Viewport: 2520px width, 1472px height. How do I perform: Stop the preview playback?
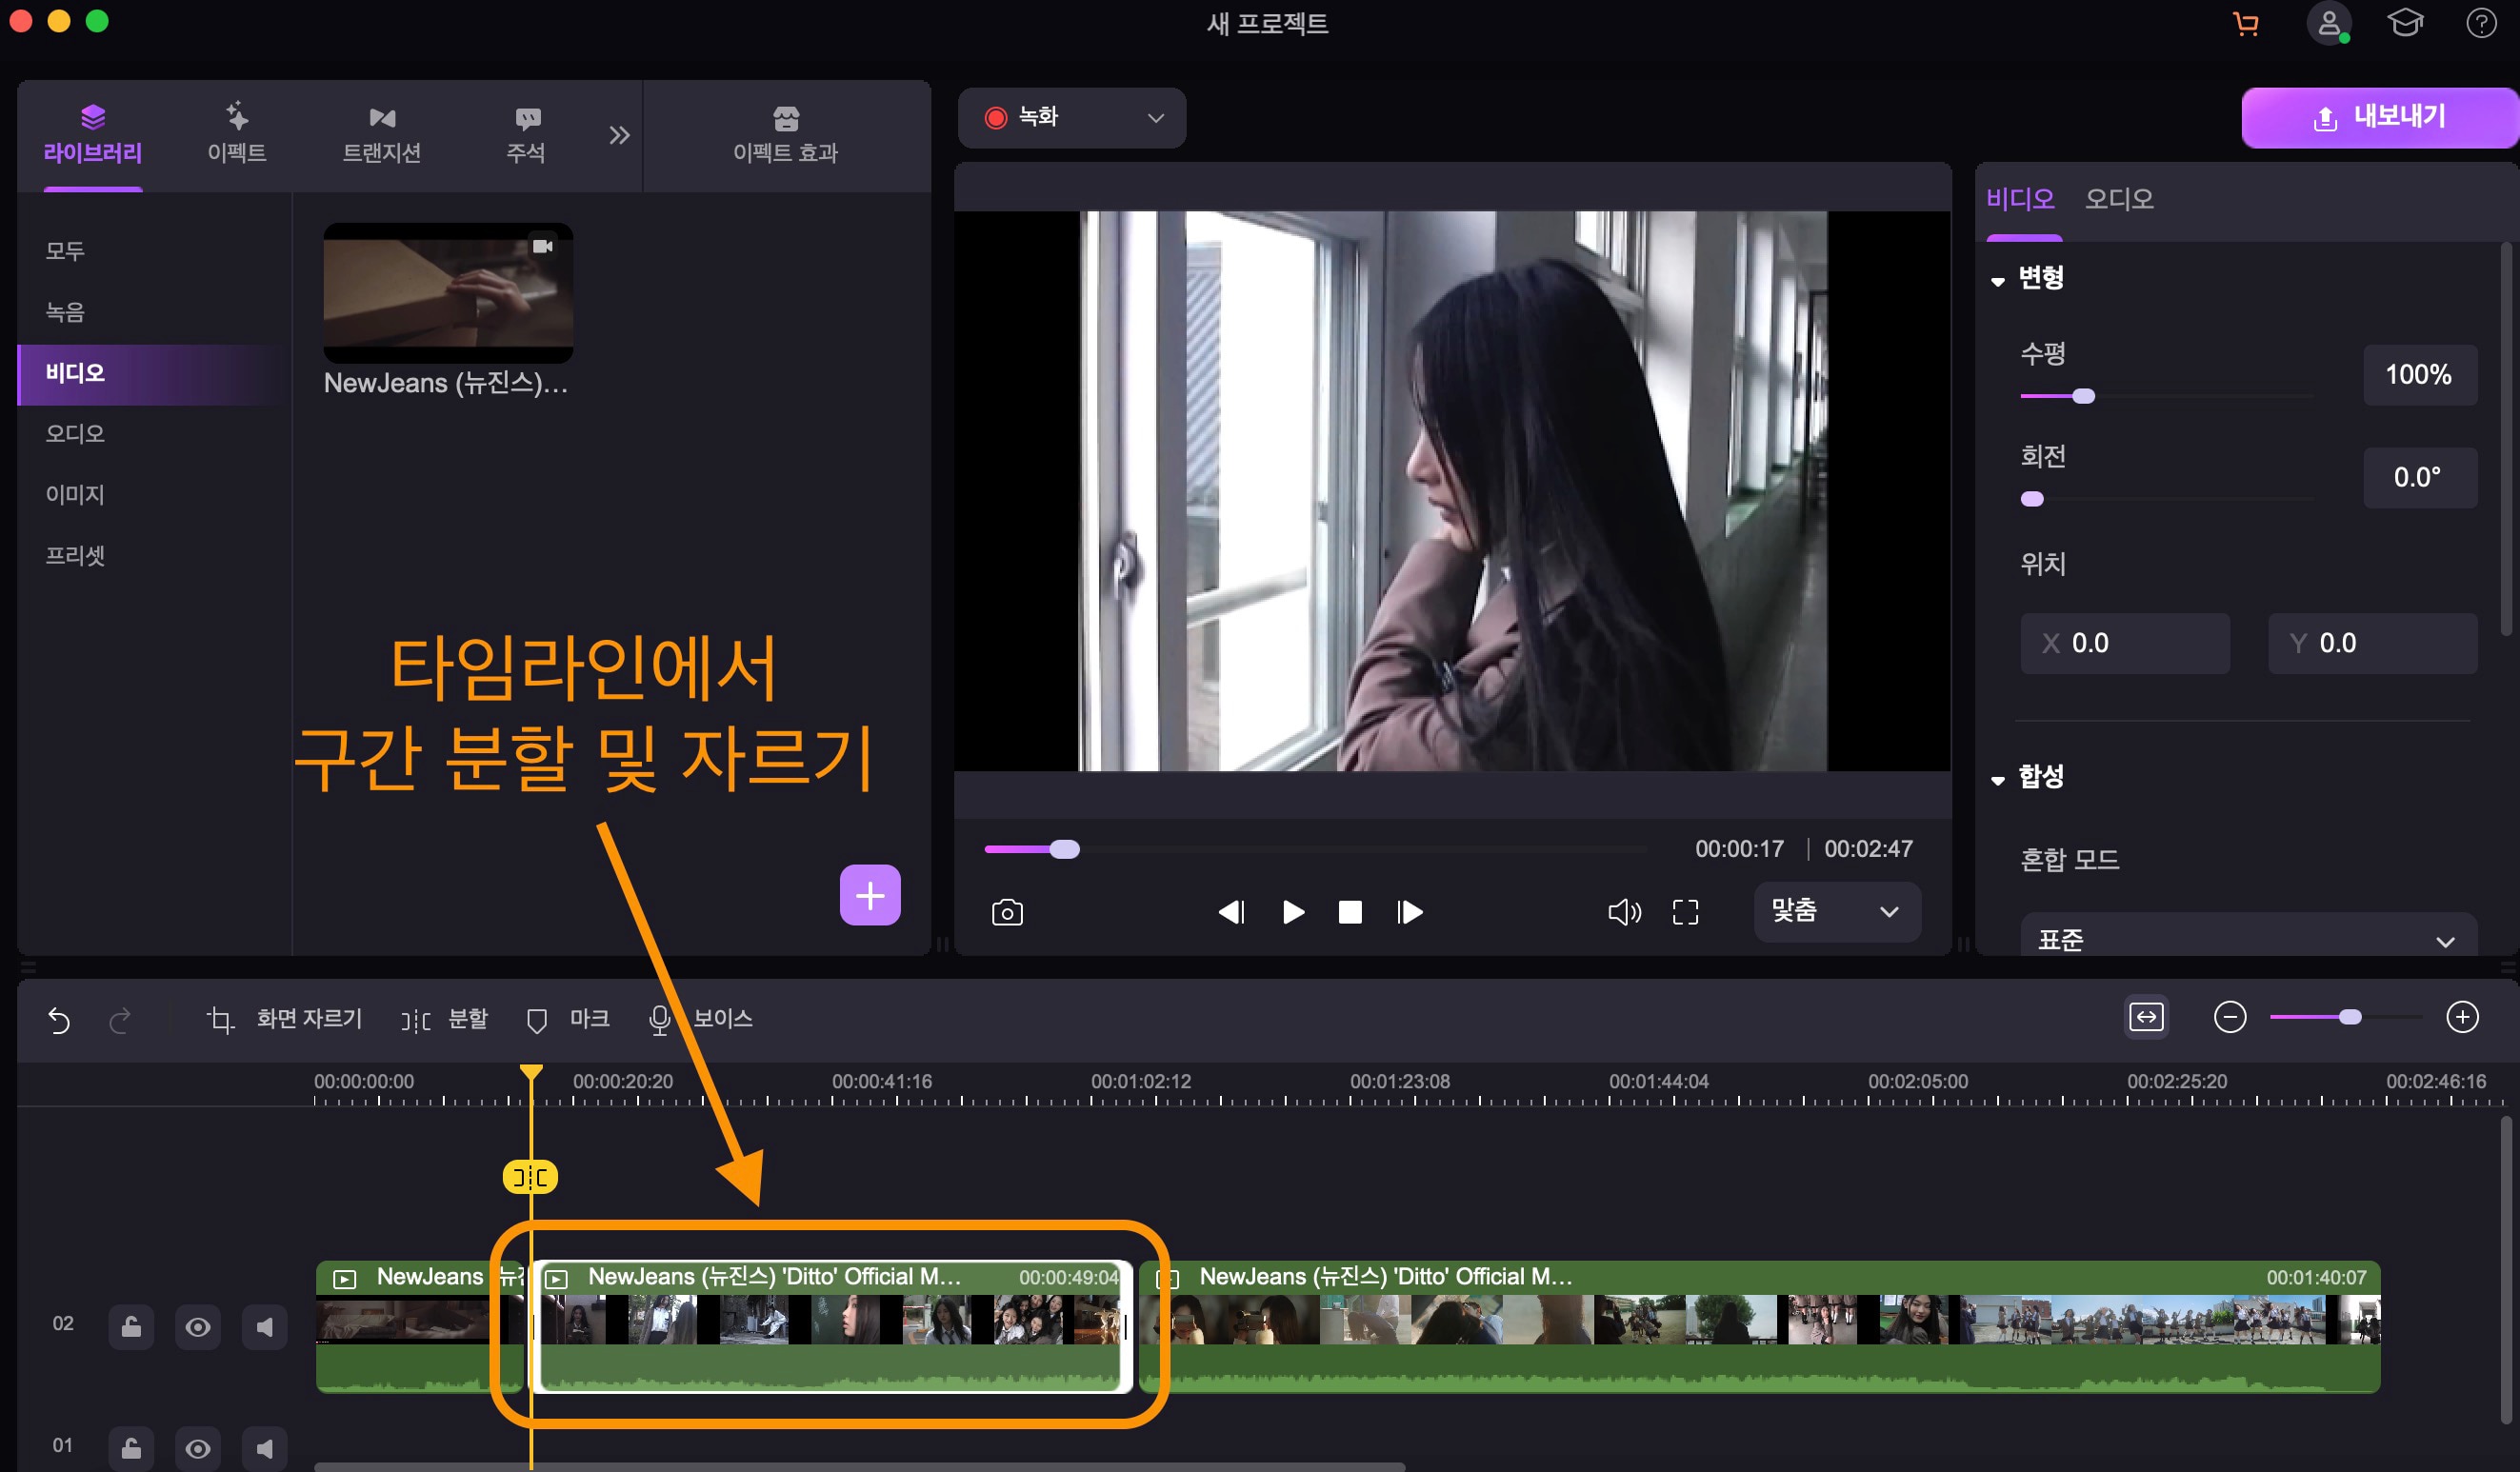[x=1350, y=912]
